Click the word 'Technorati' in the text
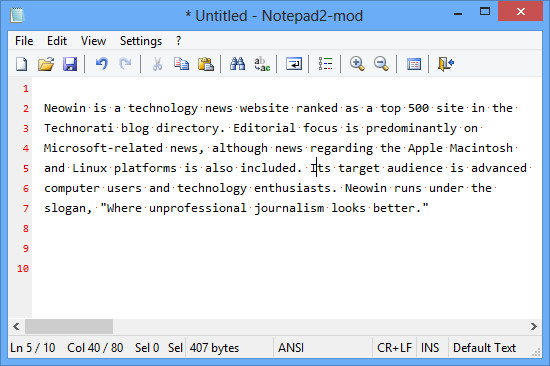 [x=79, y=128]
